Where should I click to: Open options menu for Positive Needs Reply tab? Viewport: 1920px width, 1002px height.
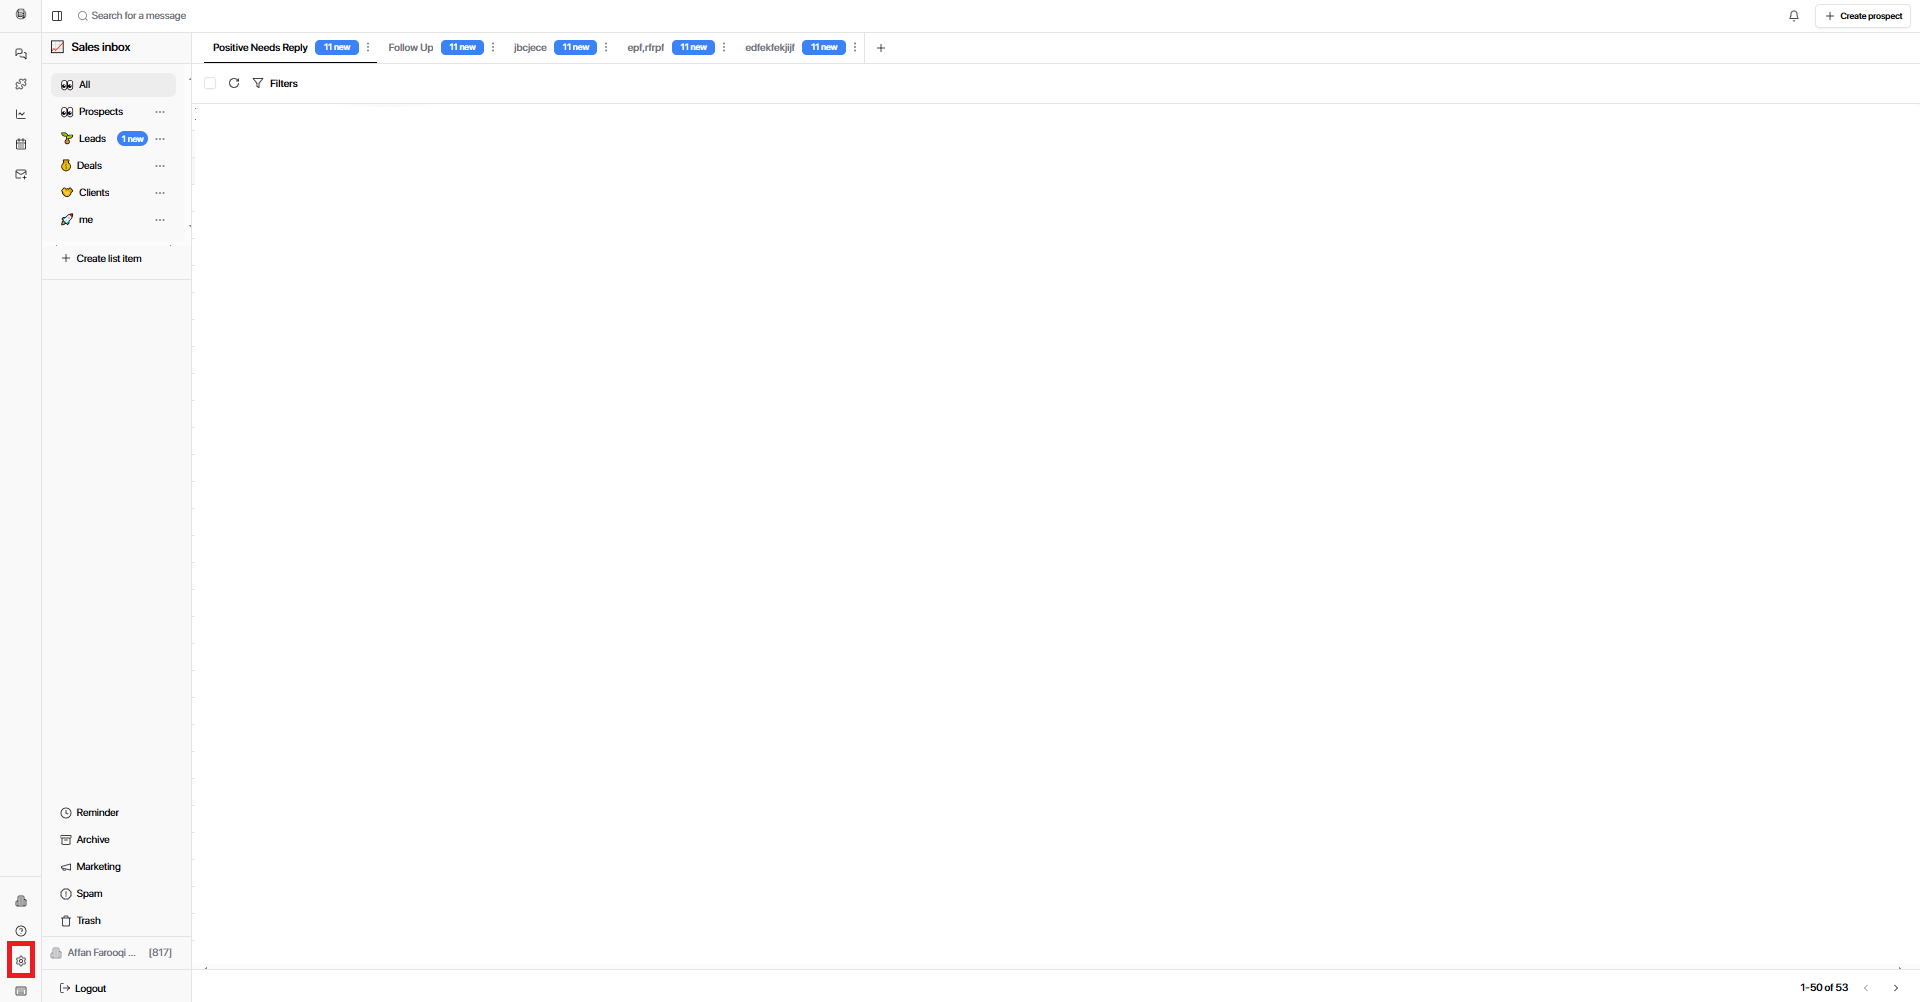[368, 47]
